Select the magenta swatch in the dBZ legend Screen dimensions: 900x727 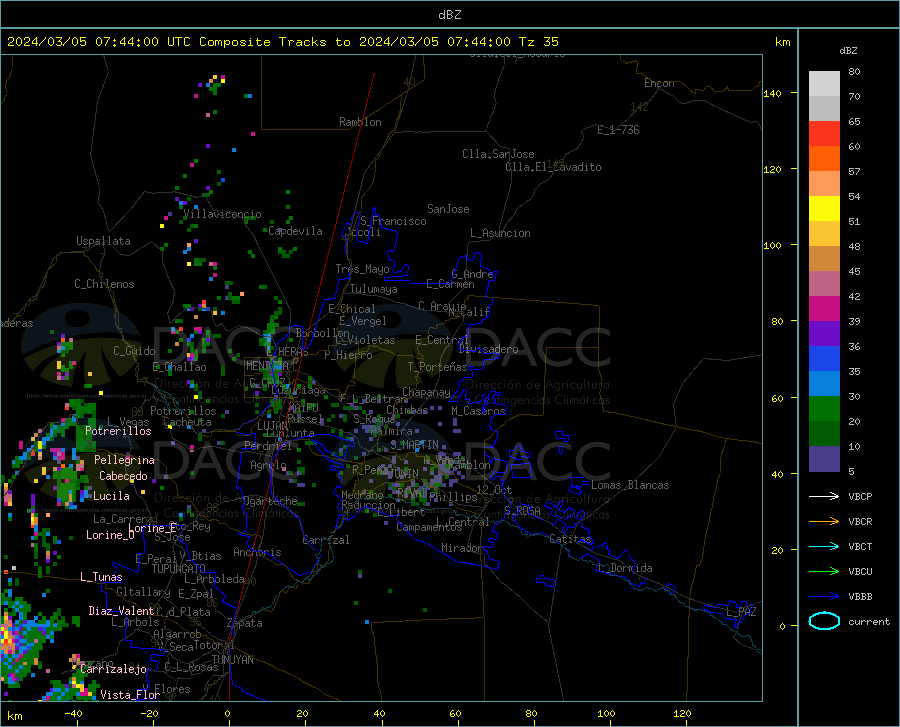click(x=824, y=309)
